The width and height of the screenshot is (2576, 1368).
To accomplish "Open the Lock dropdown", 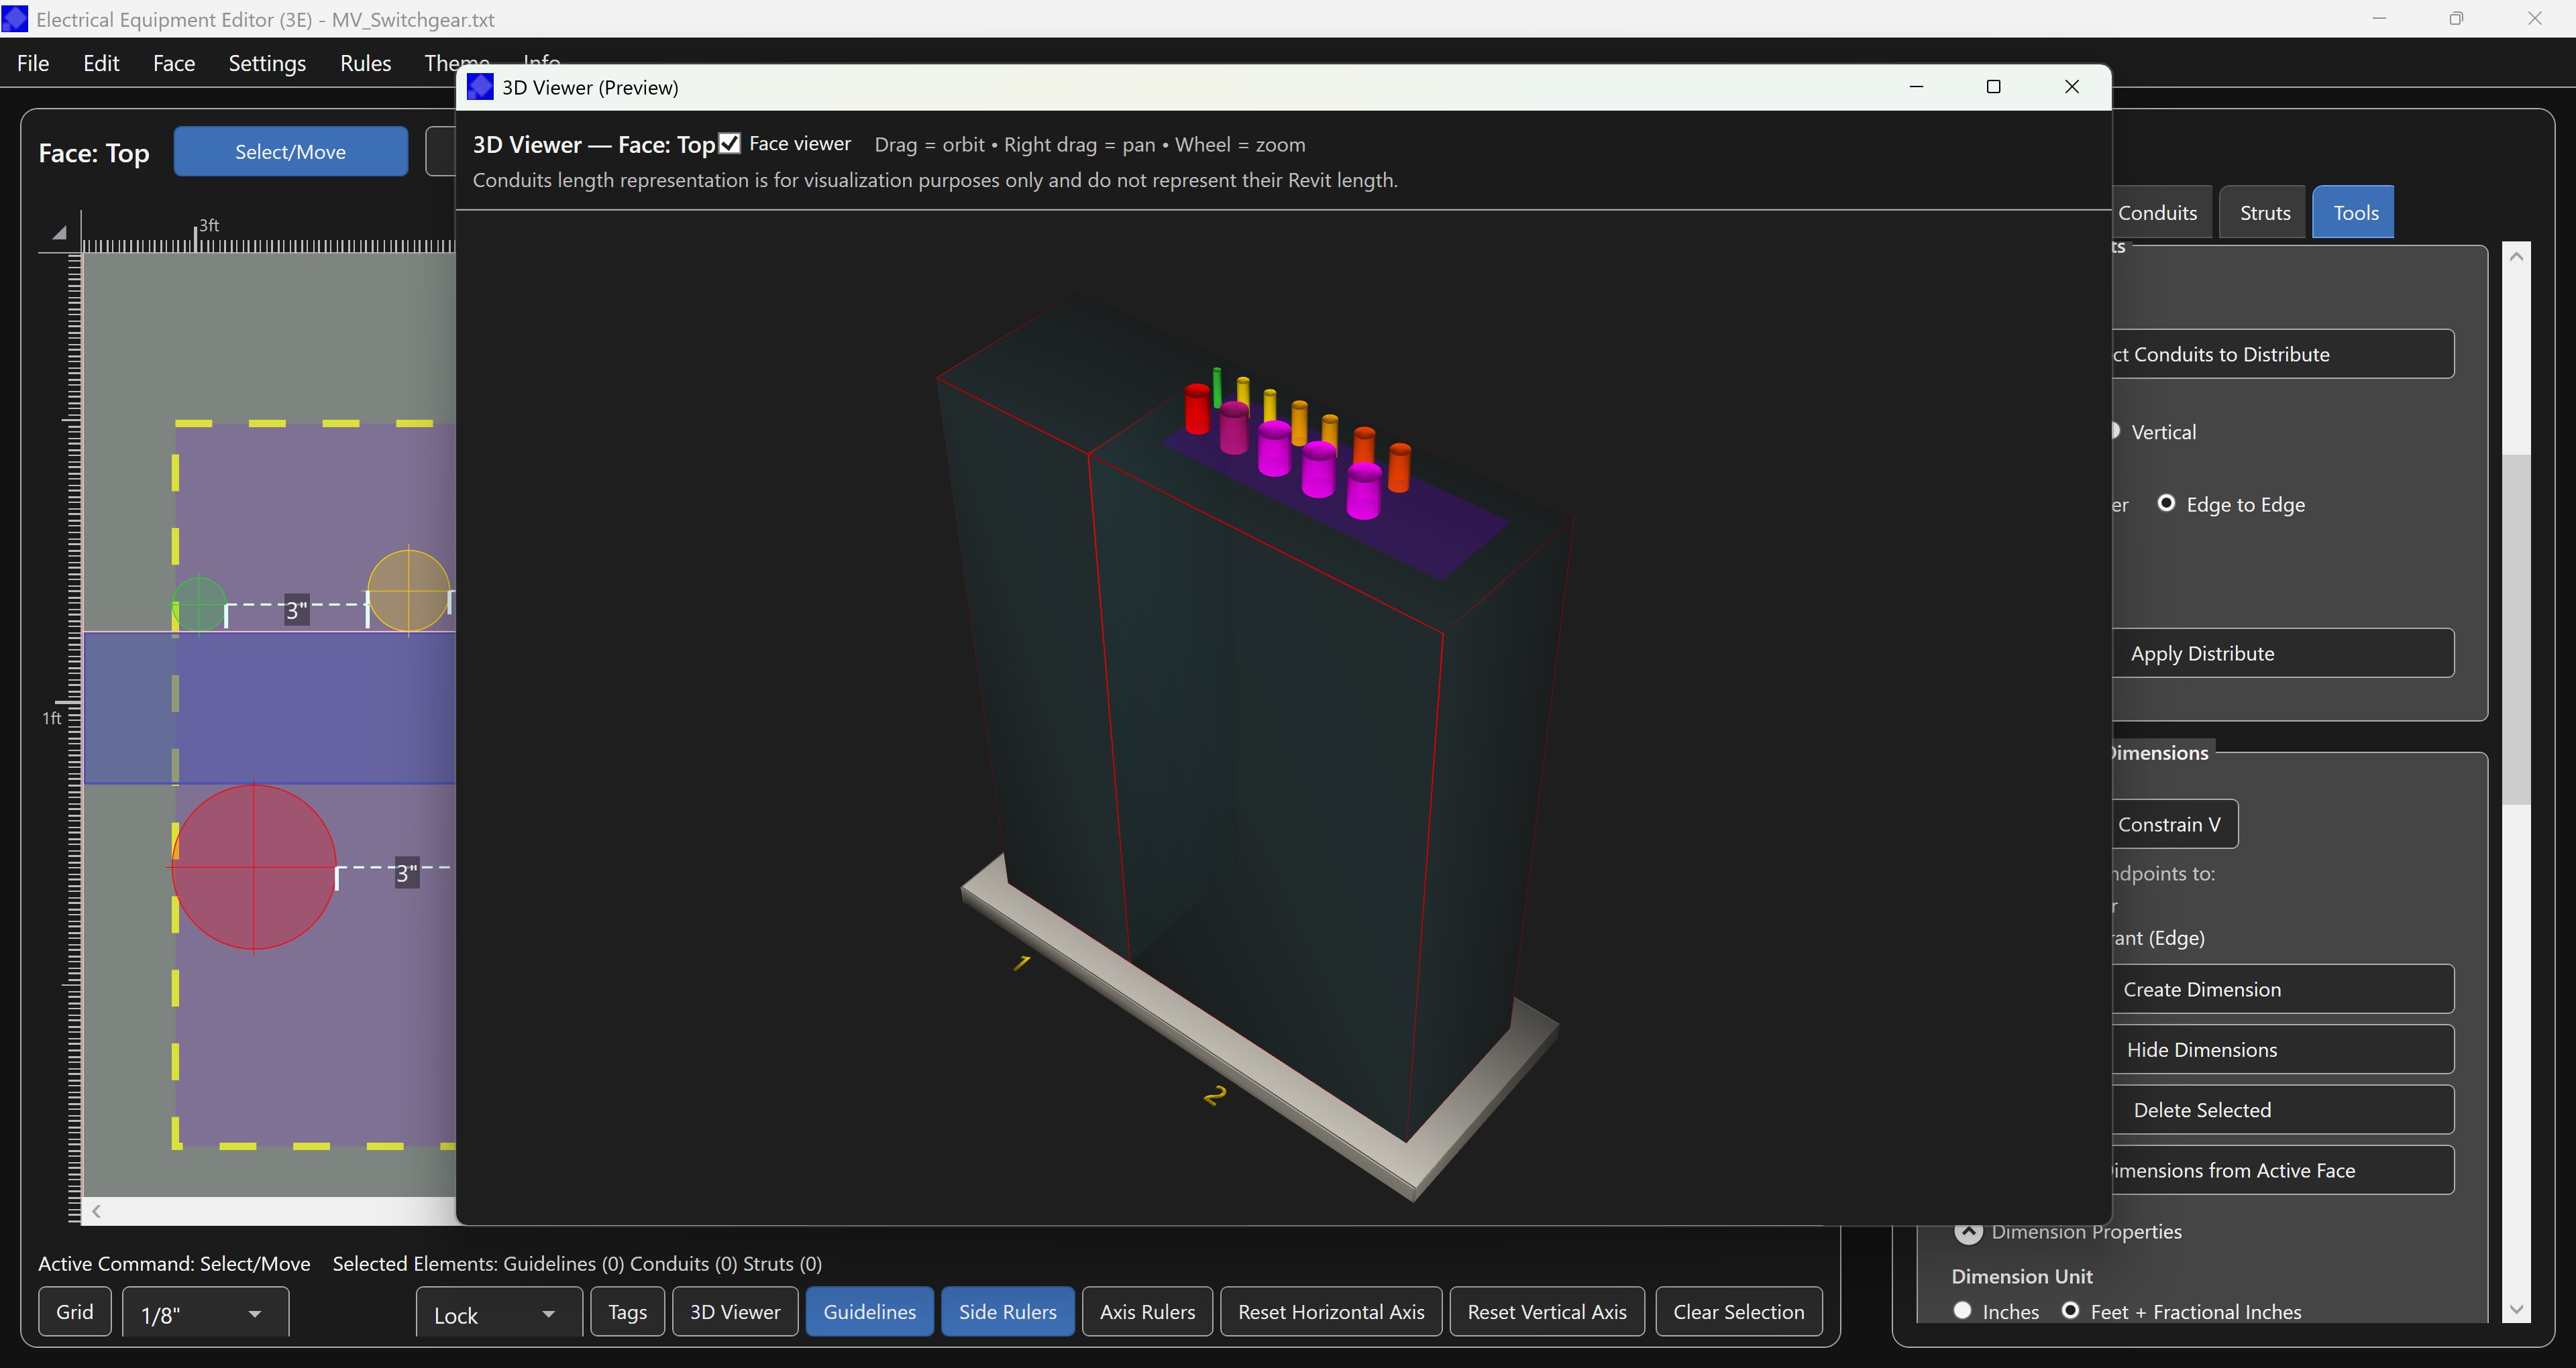I will pos(497,1313).
